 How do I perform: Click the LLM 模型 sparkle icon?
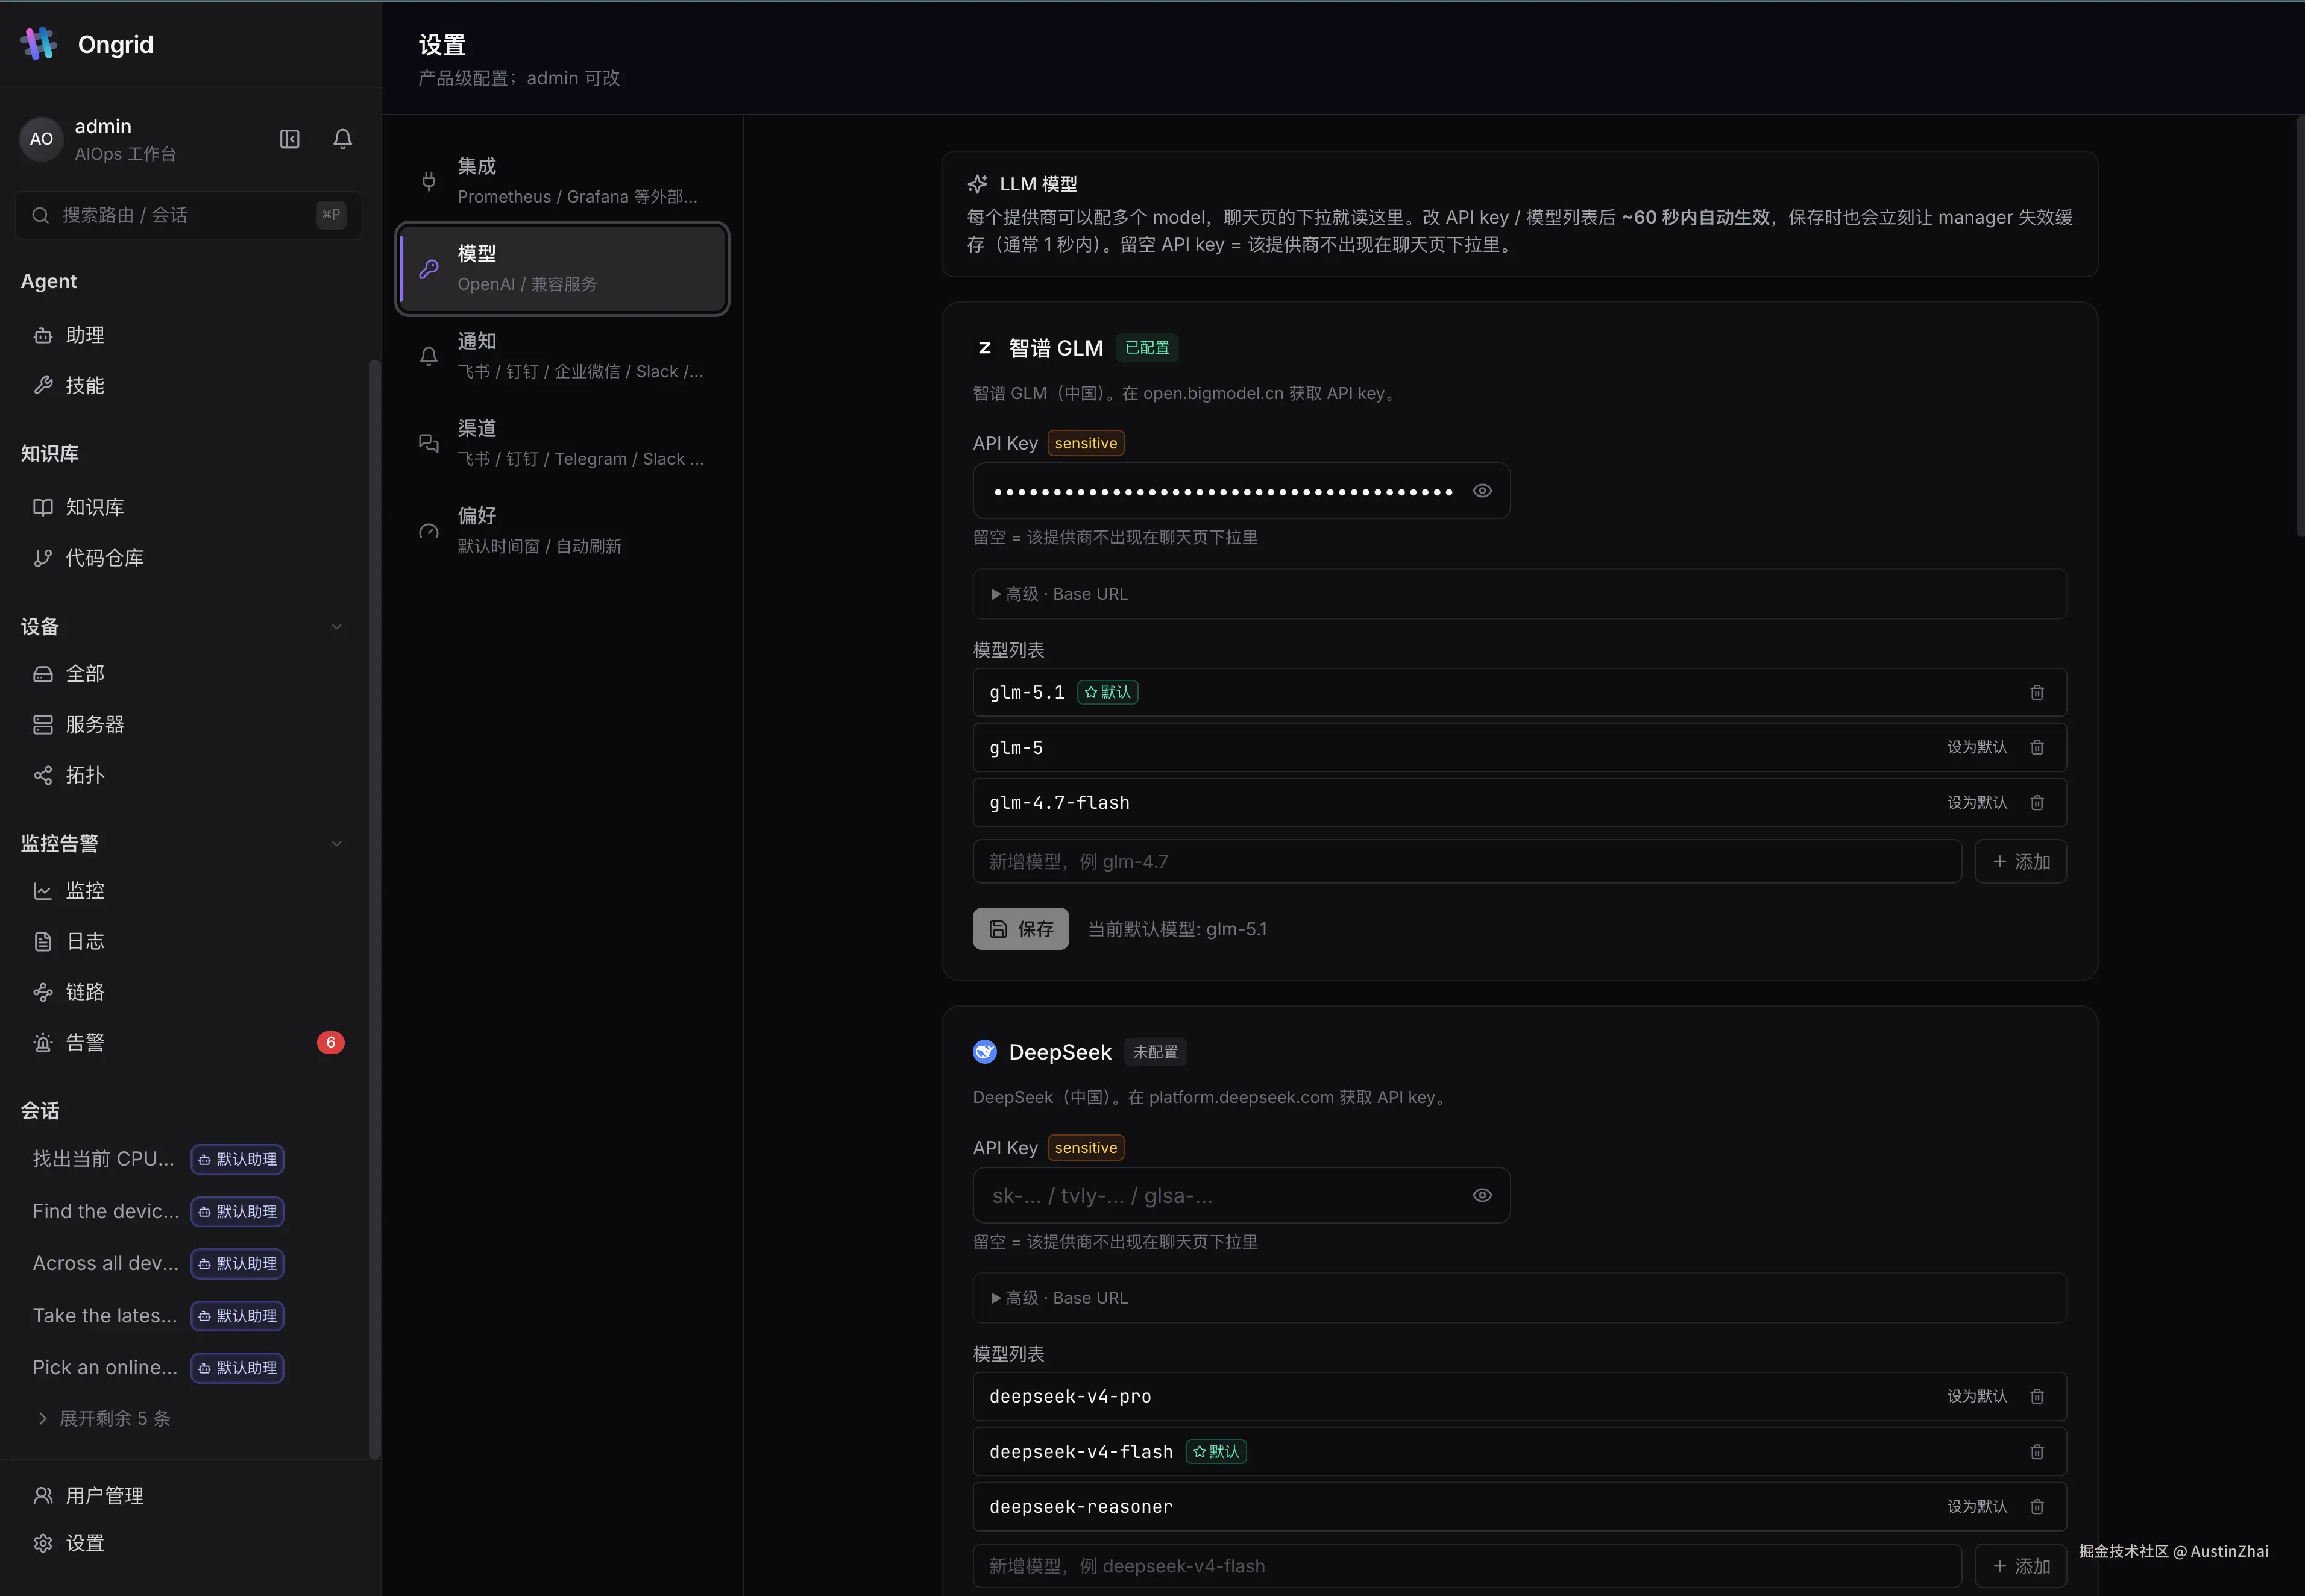click(978, 184)
